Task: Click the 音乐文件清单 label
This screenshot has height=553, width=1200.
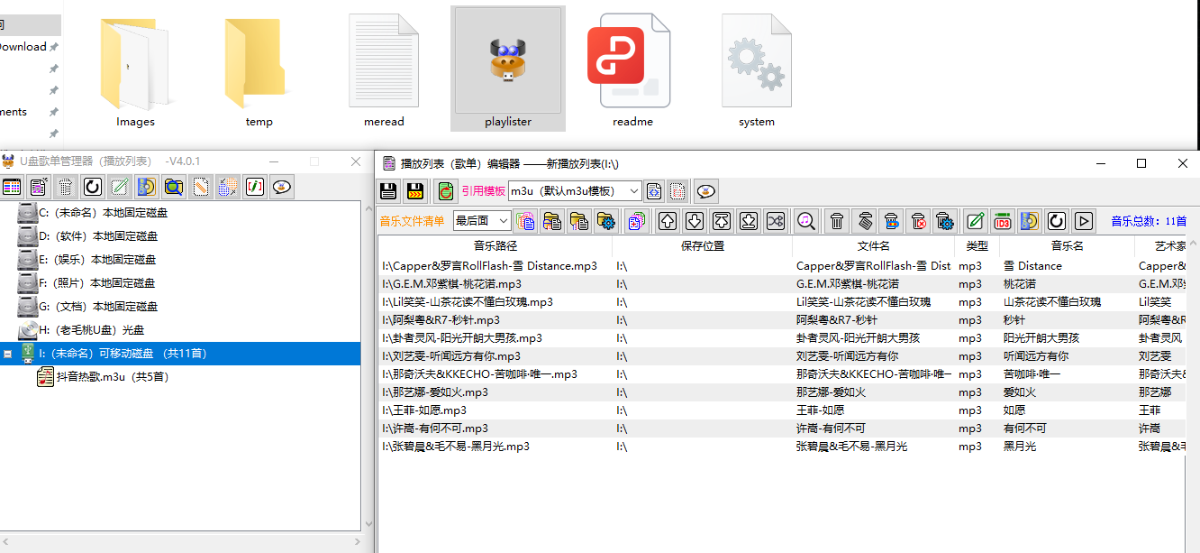Action: pos(412,221)
